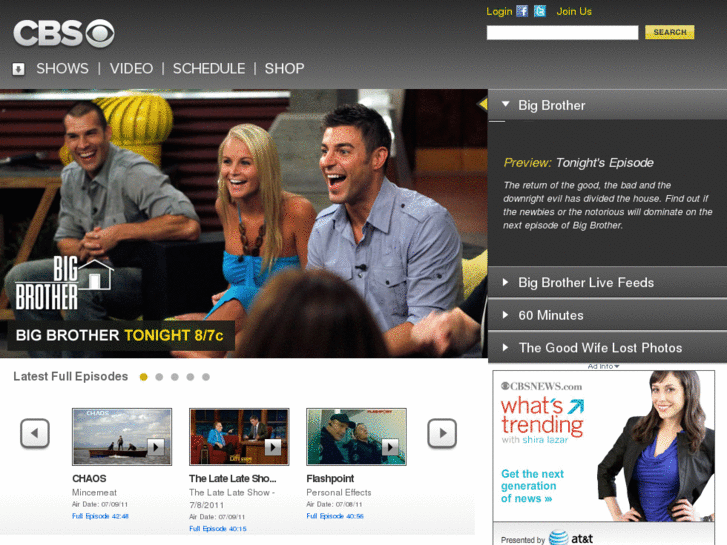Click the AT&T globe logo
The width and height of the screenshot is (727, 545).
tap(559, 538)
